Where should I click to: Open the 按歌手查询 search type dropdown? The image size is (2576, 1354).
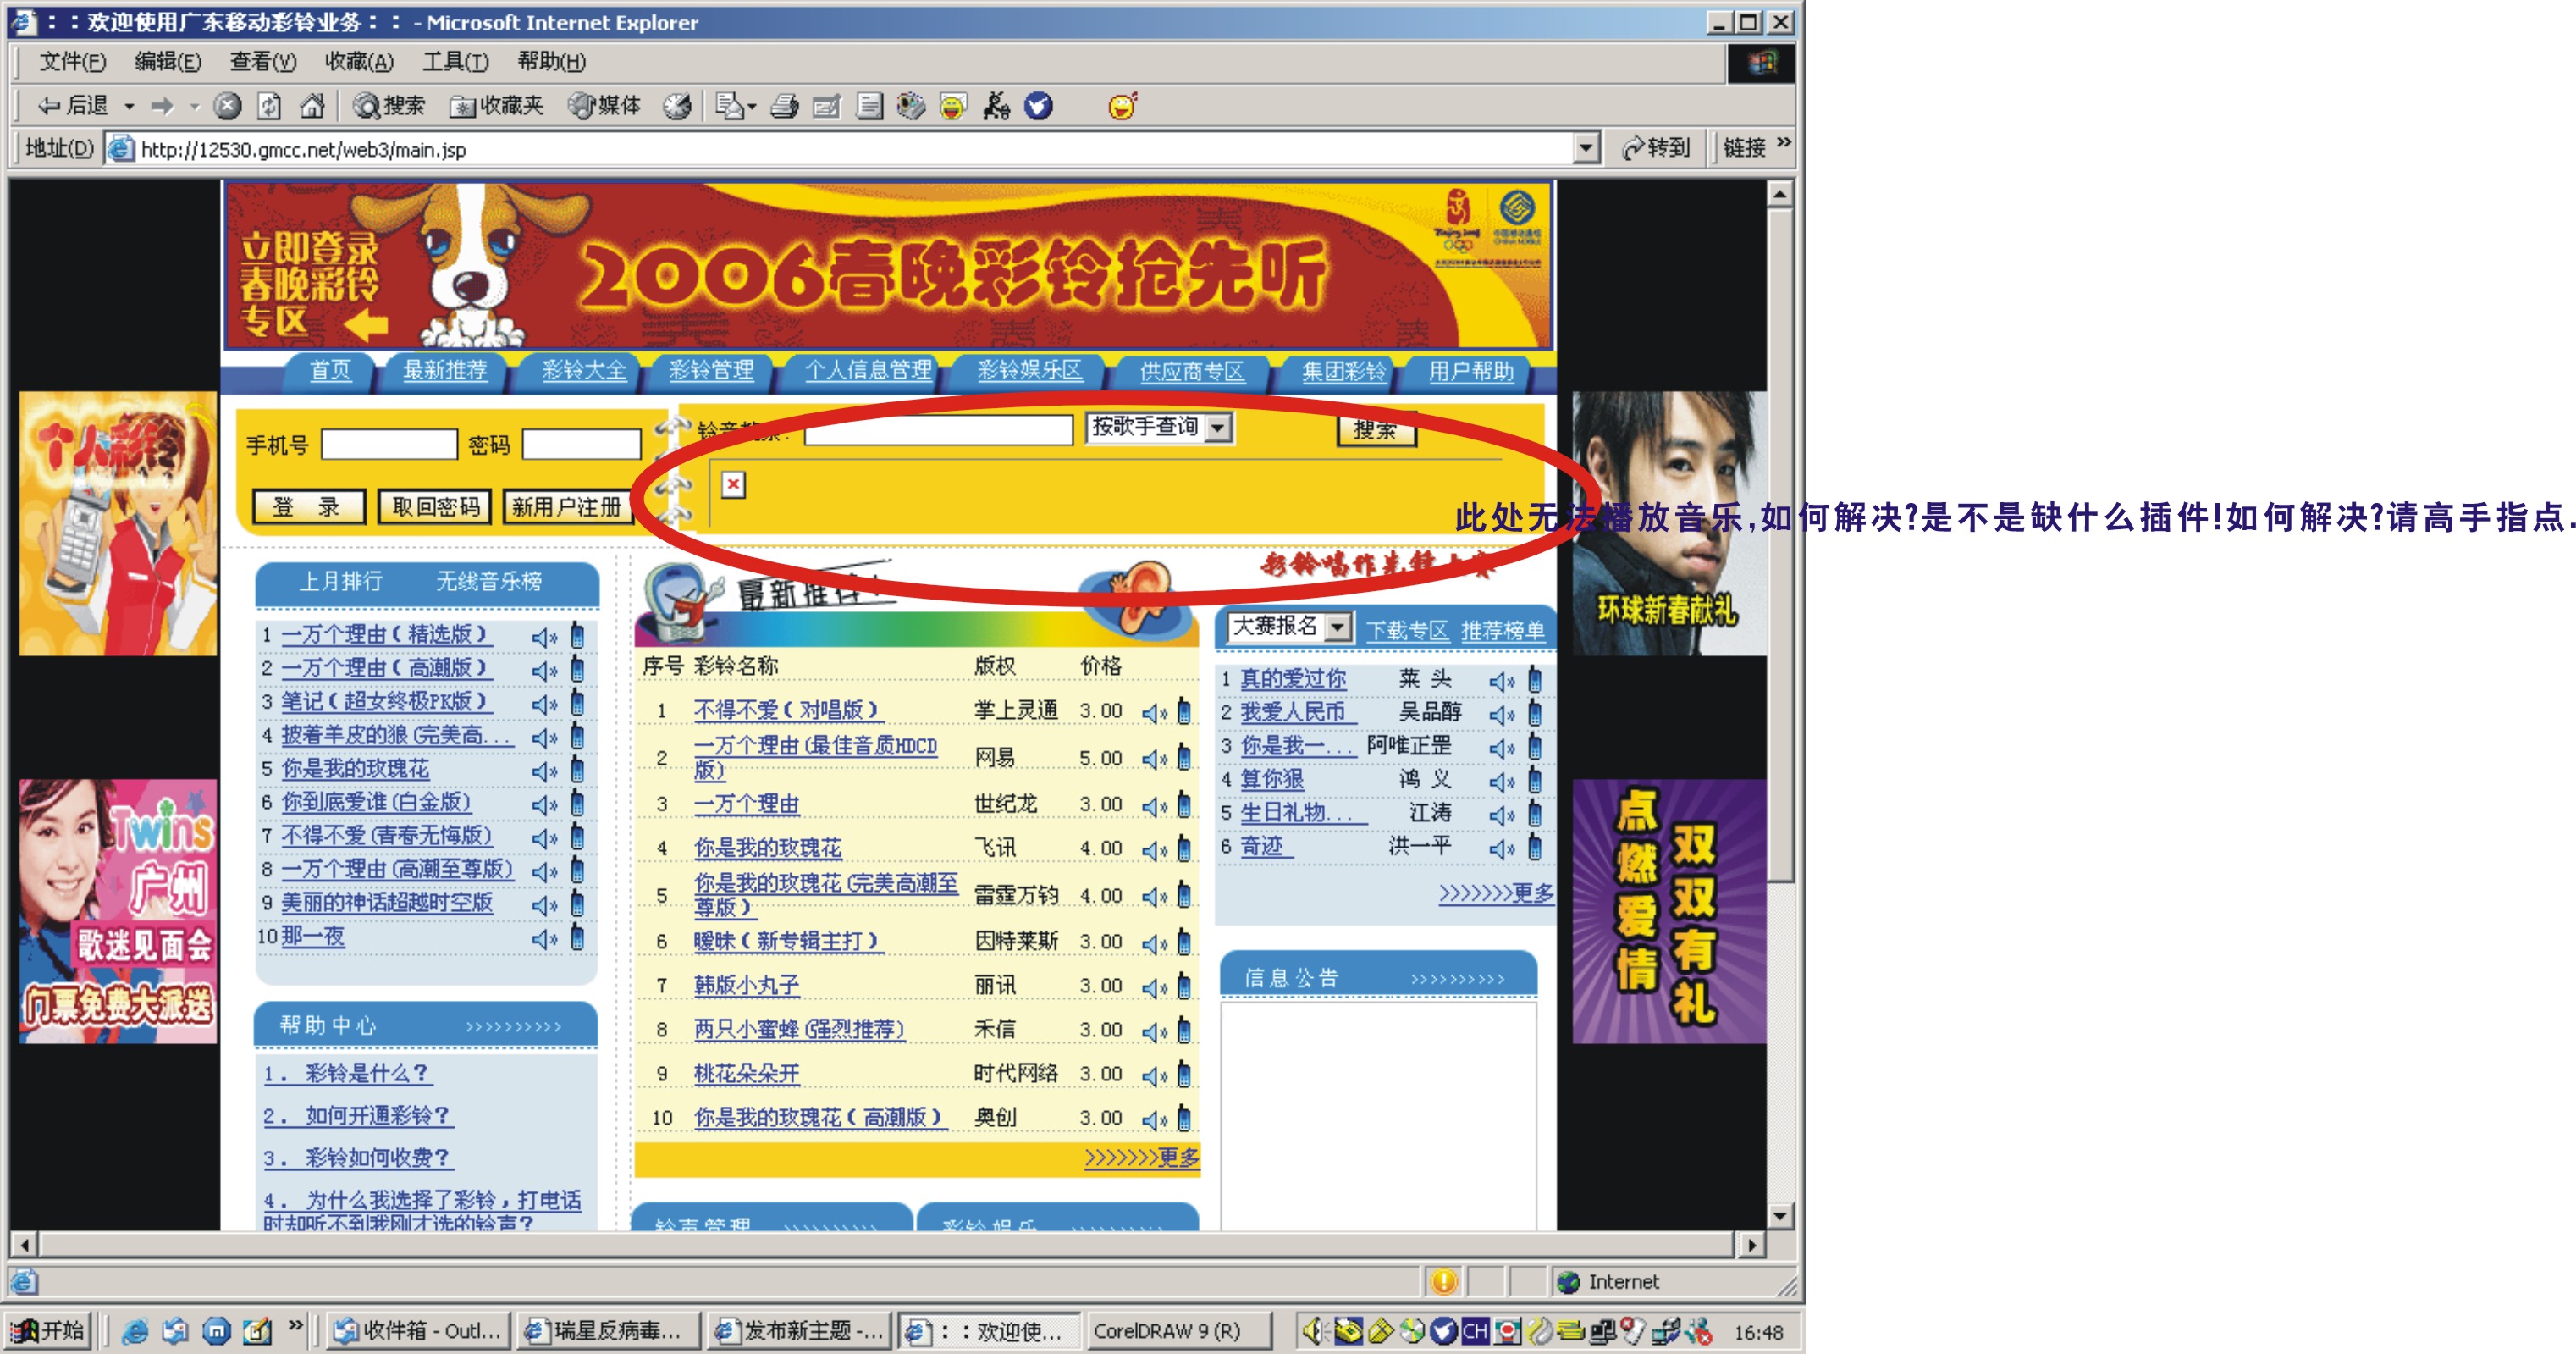[1217, 428]
